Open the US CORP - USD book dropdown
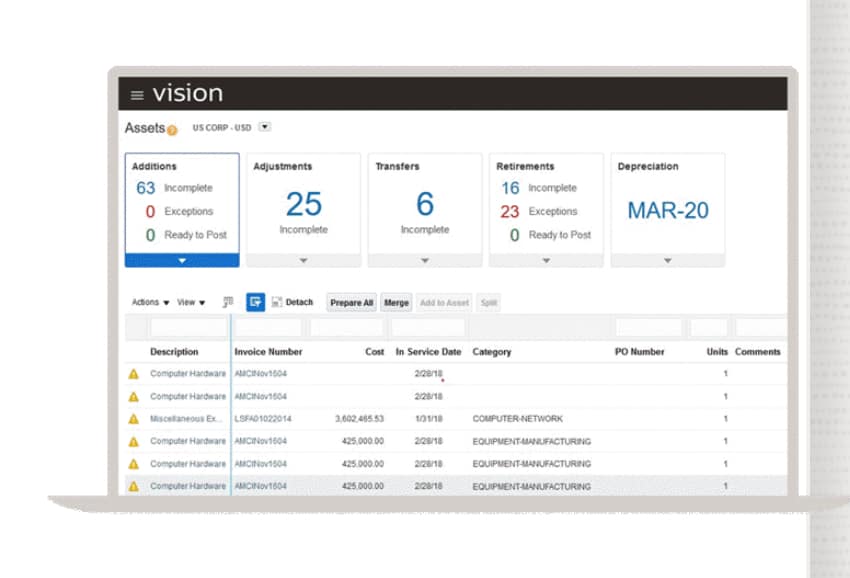The height and width of the screenshot is (578, 850). pos(265,127)
